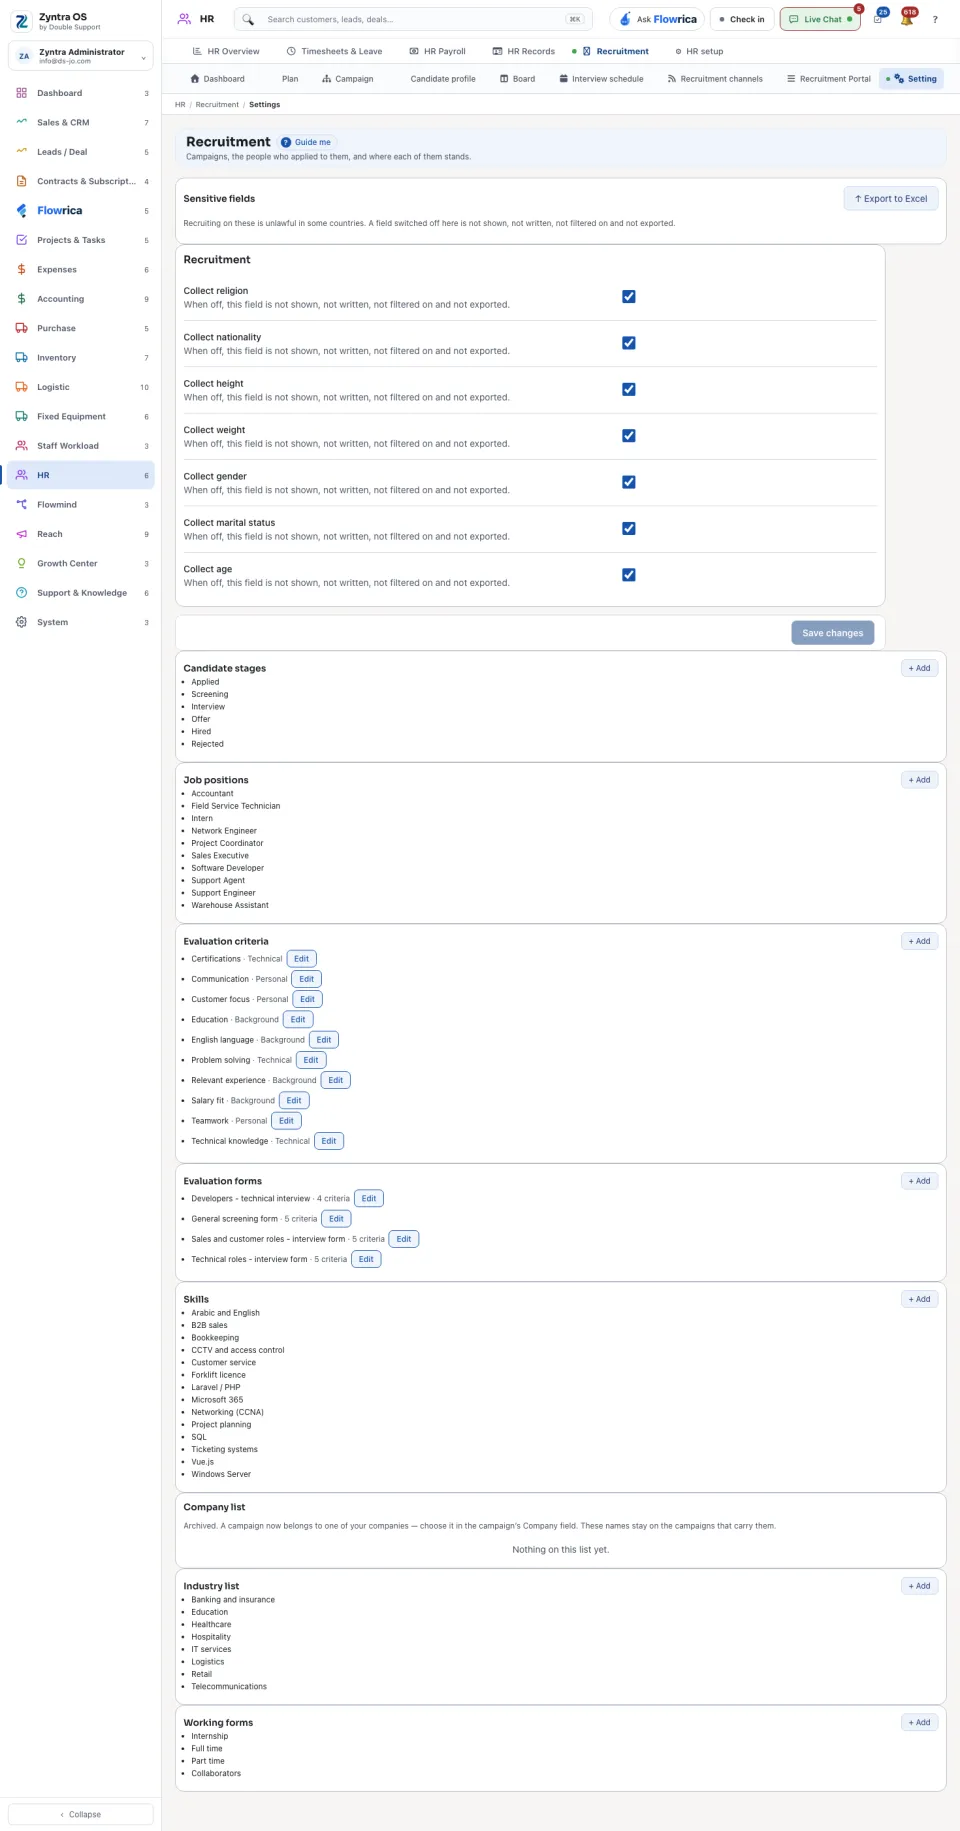
Task: Collapse the sidebar with Collapse button
Action: (x=81, y=1814)
